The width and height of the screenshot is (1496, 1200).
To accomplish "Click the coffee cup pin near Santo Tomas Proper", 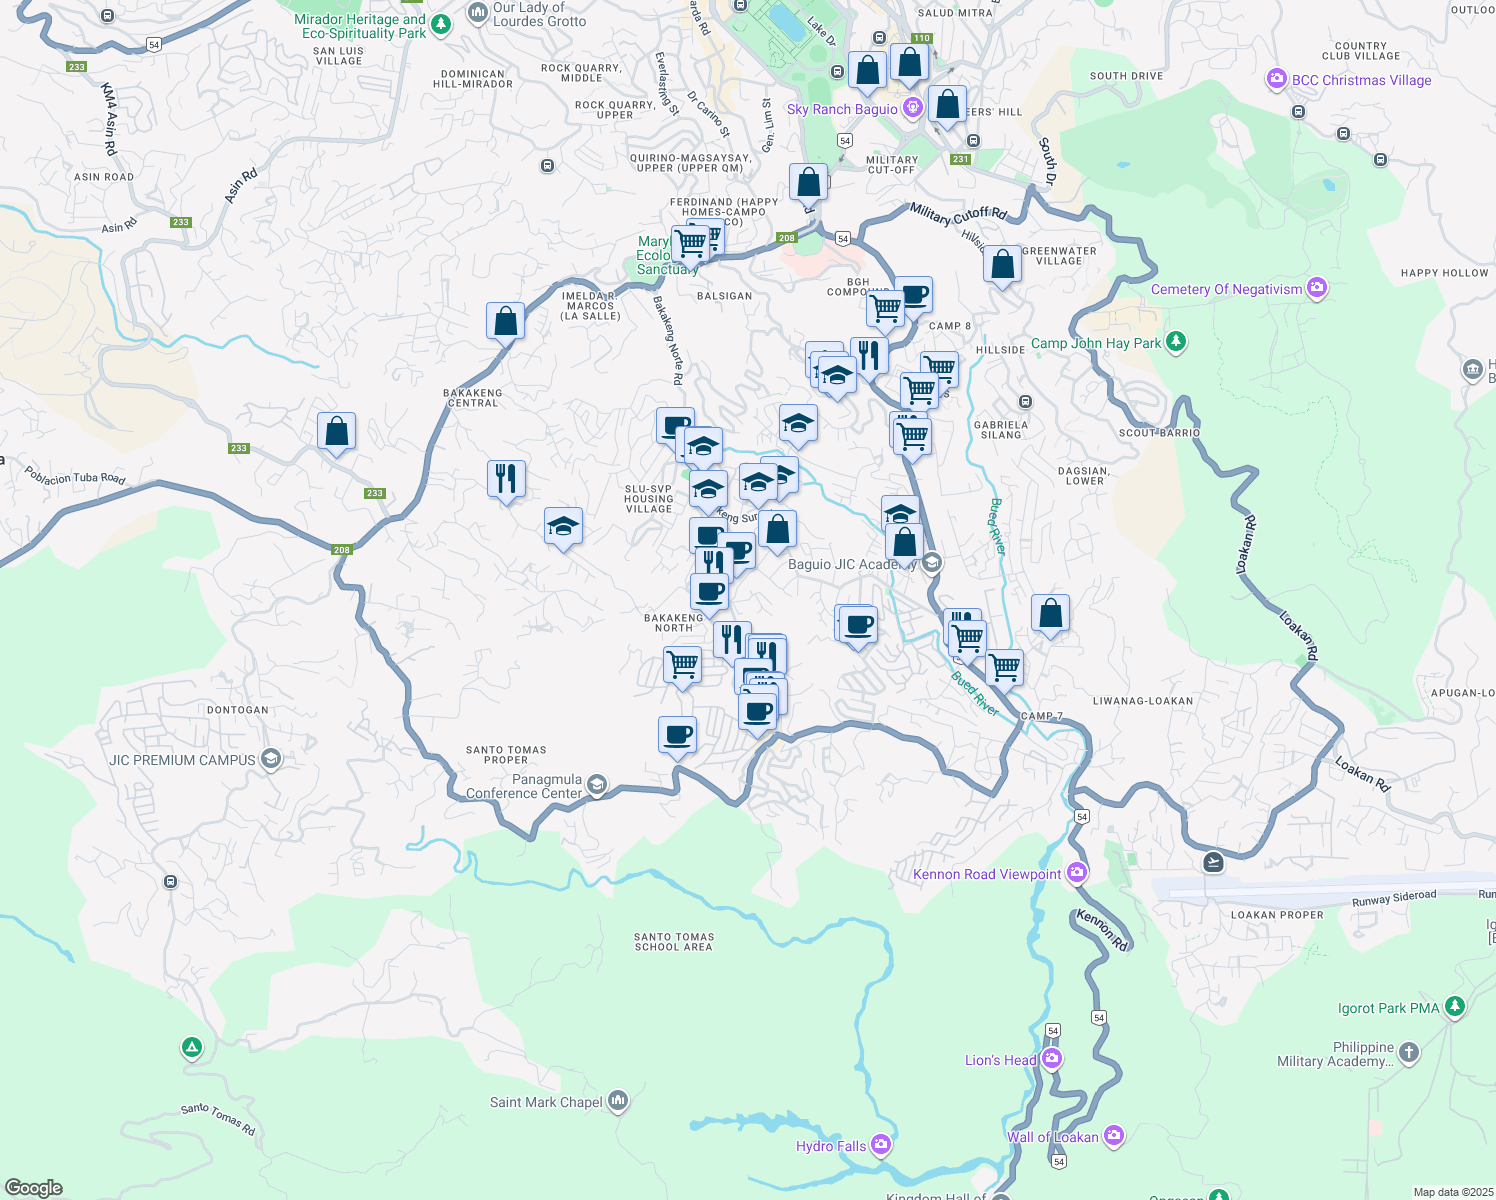I will (678, 736).
